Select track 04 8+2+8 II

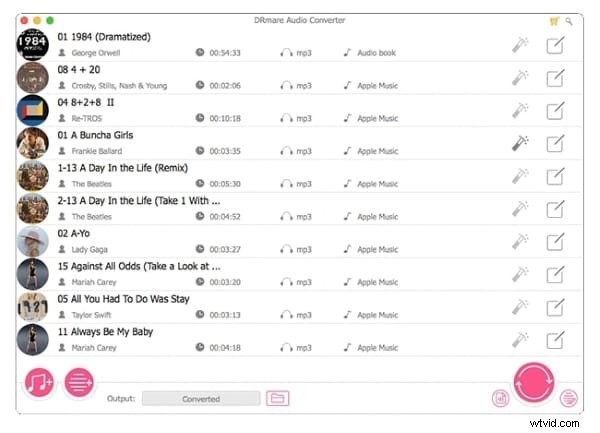point(86,102)
